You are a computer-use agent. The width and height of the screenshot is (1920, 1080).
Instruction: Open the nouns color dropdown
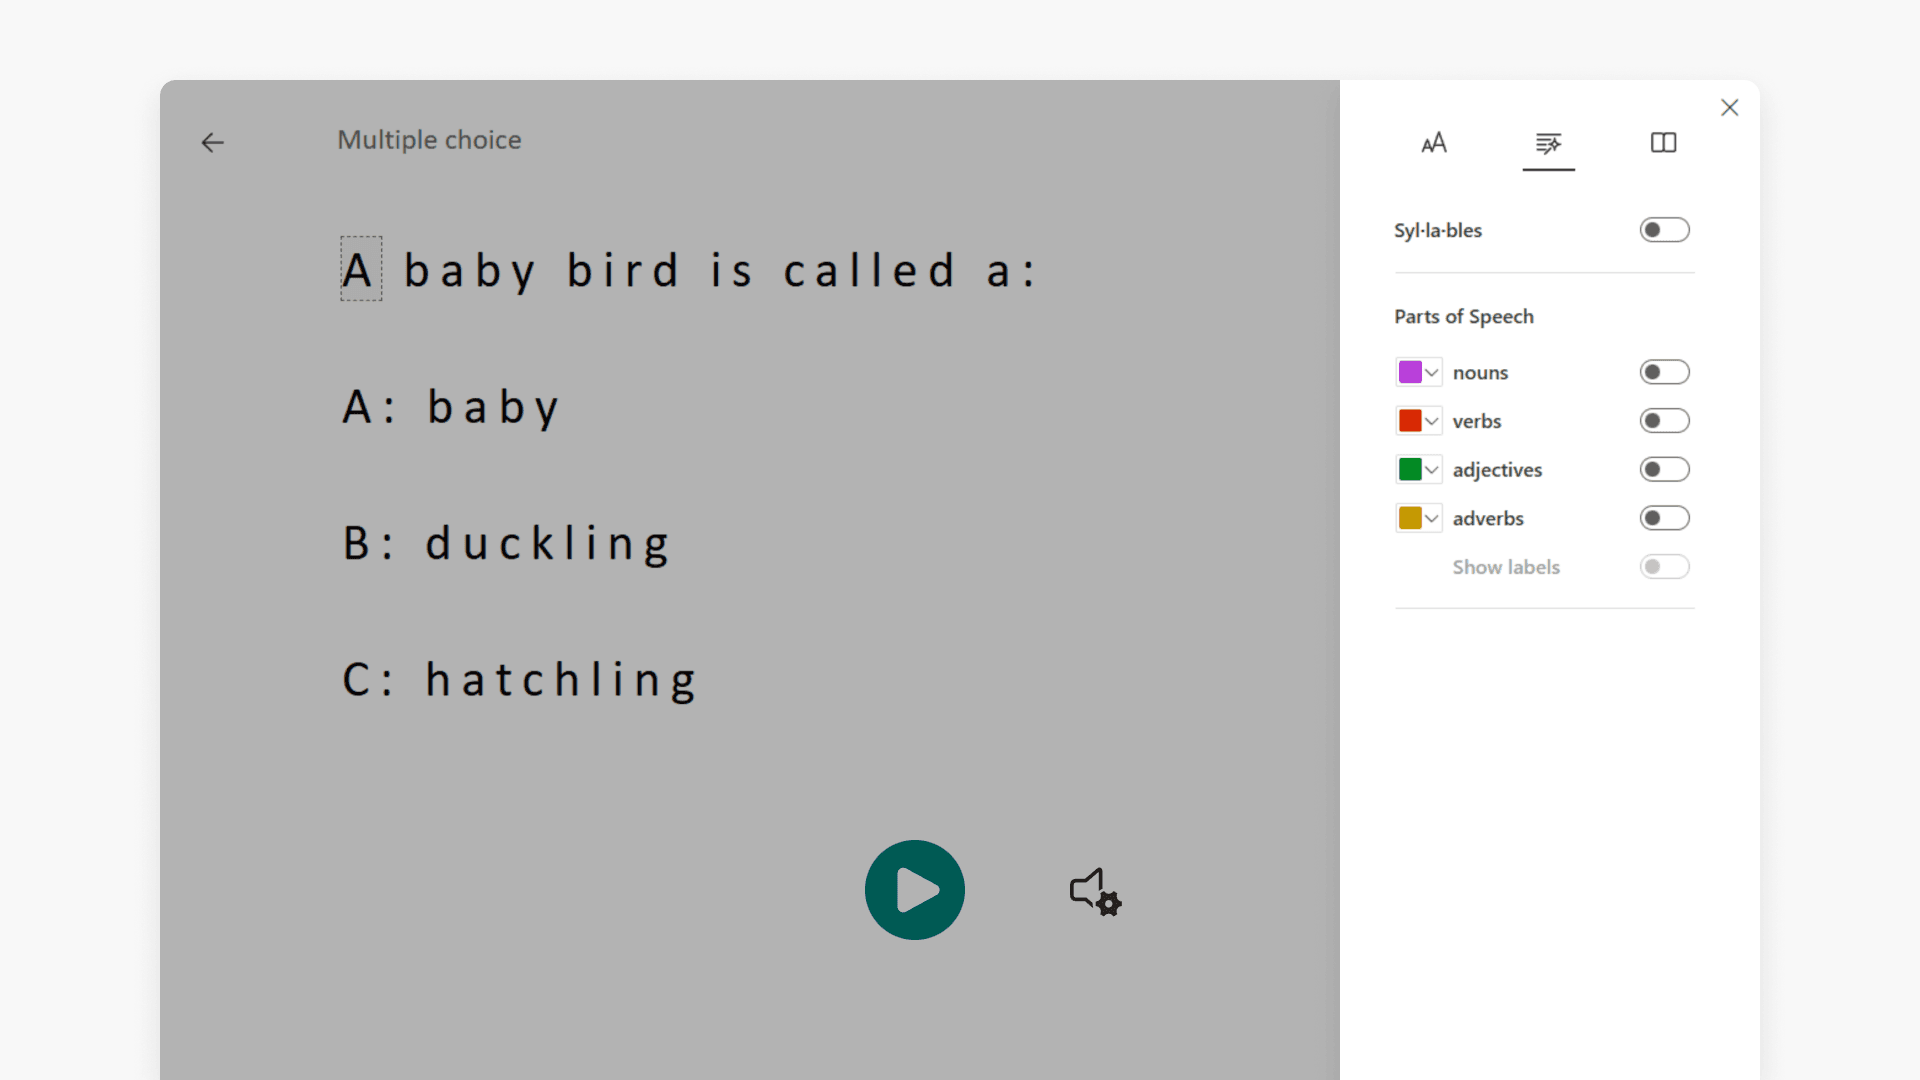point(1433,371)
